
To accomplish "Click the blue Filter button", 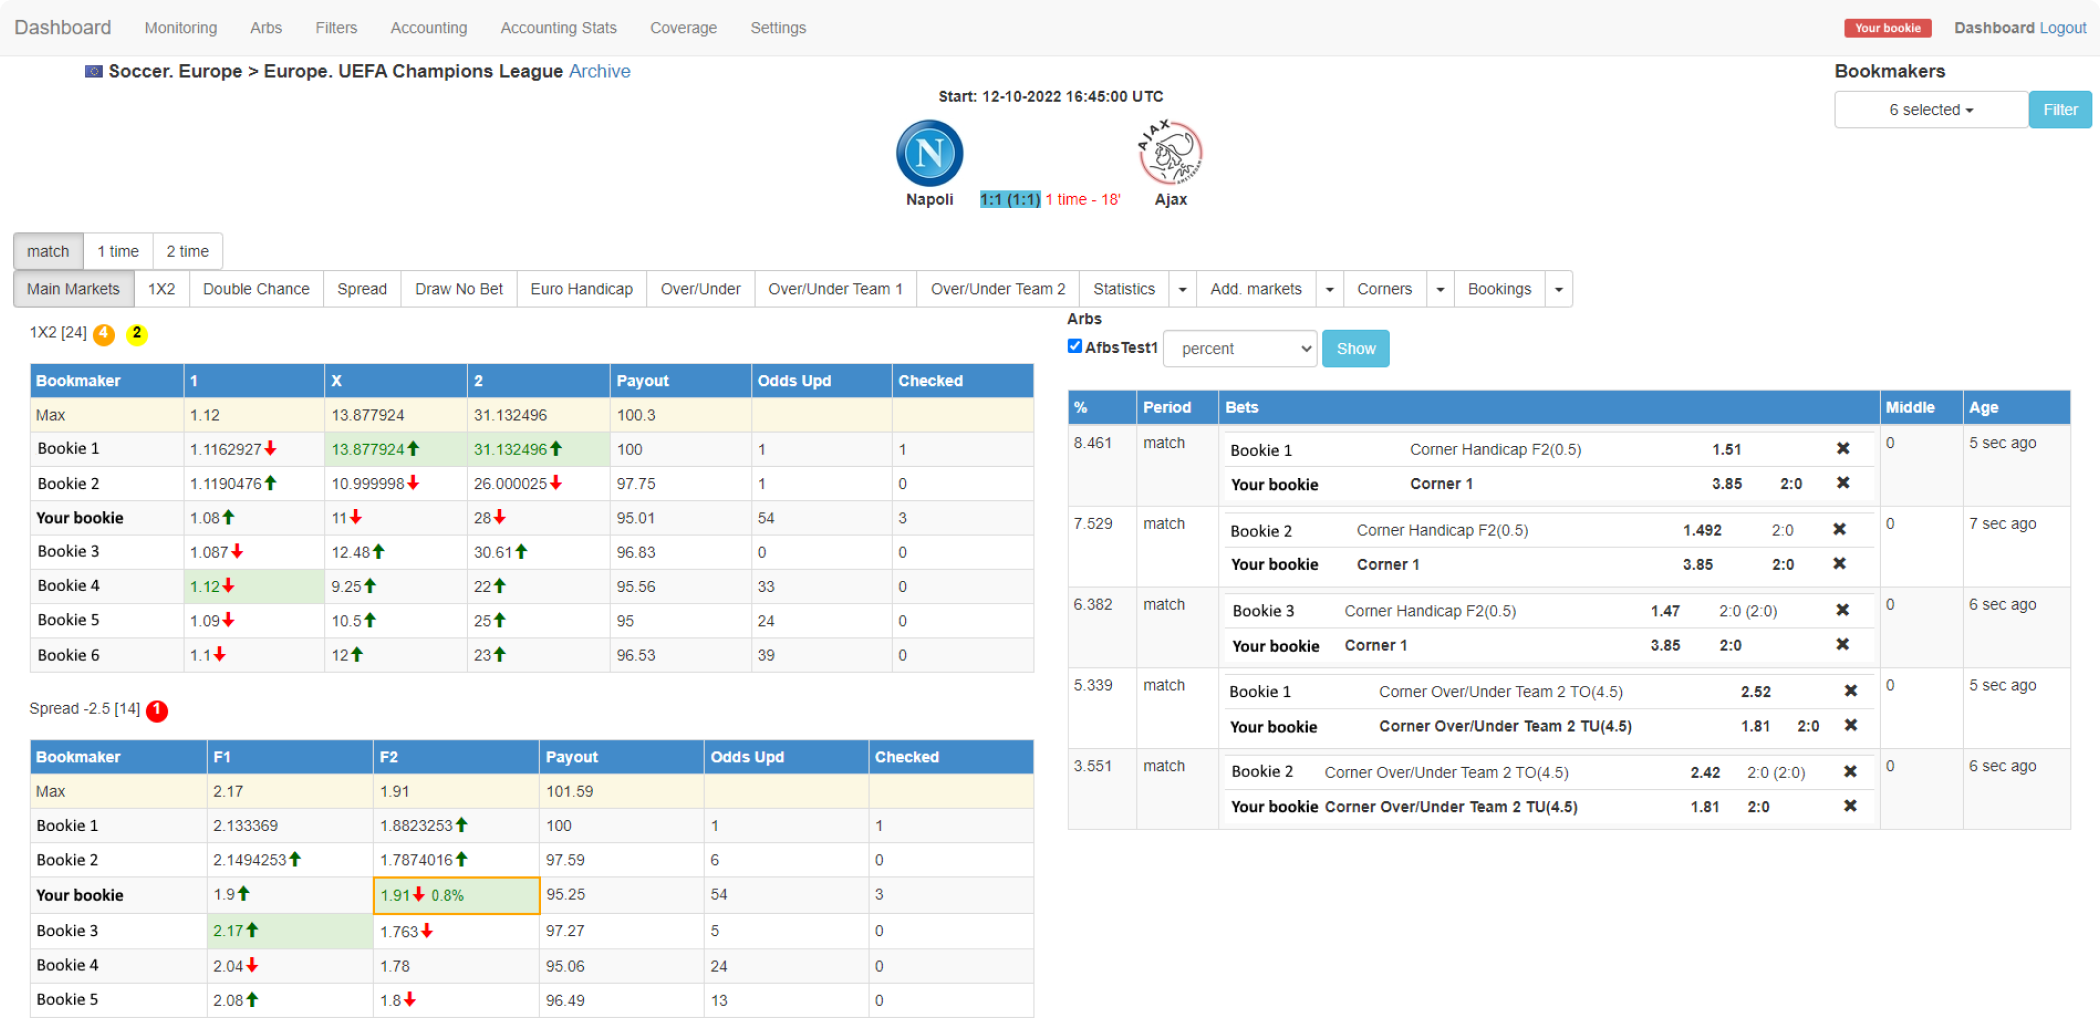I will [x=2060, y=110].
